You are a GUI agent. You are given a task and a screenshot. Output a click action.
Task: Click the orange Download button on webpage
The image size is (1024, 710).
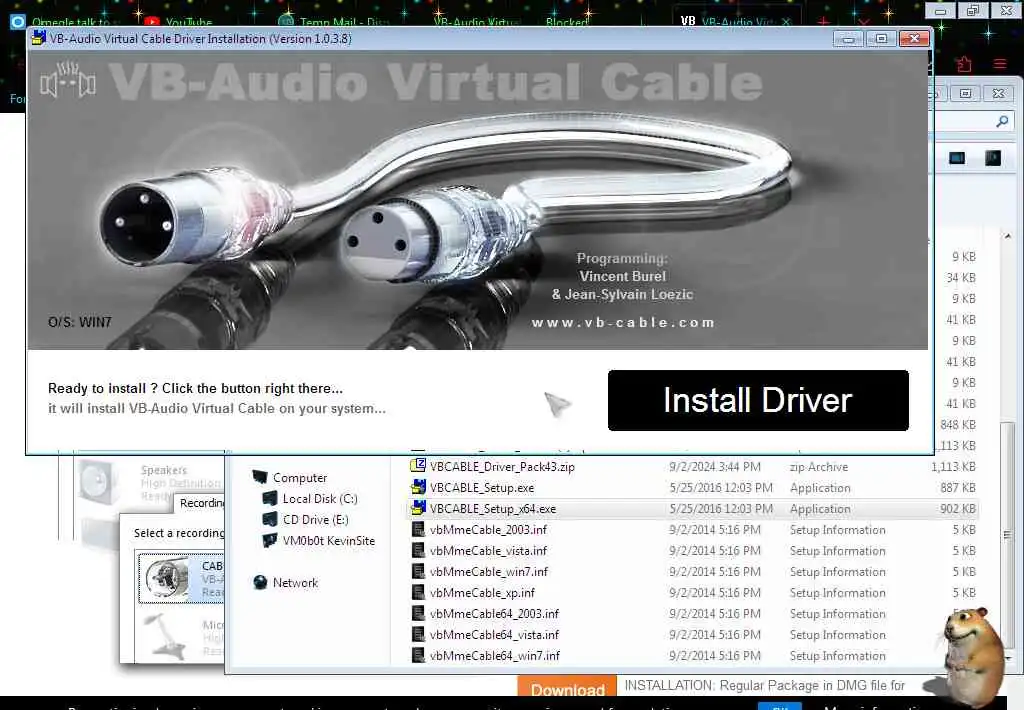[567, 688]
